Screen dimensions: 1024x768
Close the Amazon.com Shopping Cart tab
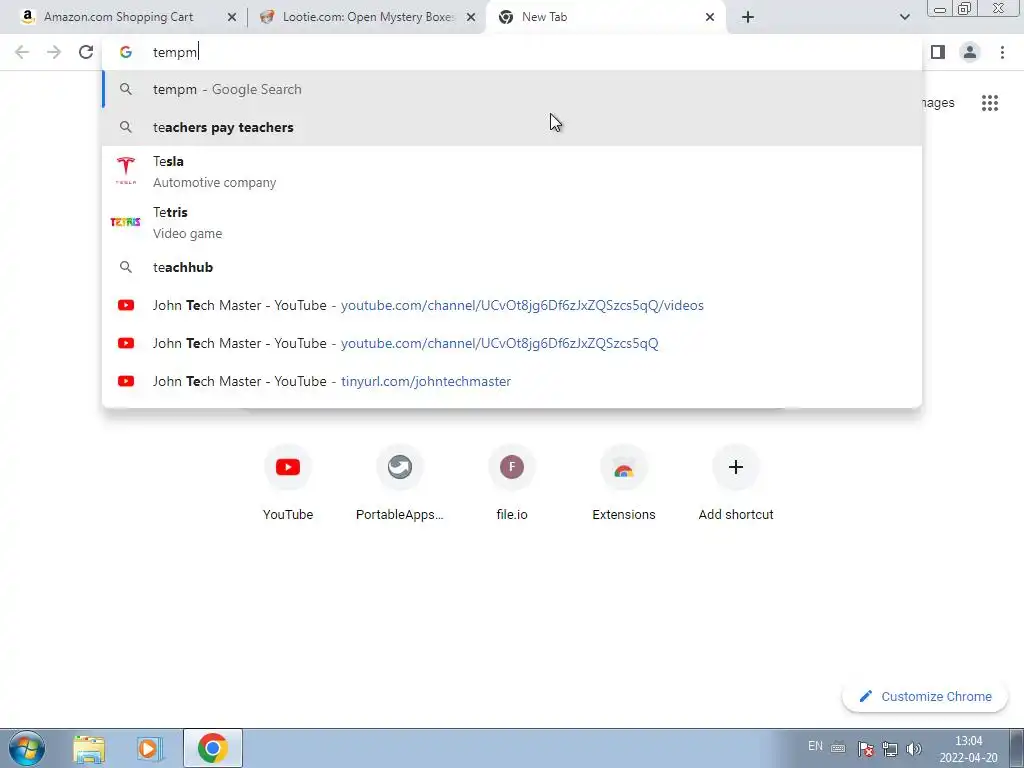pyautogui.click(x=231, y=18)
